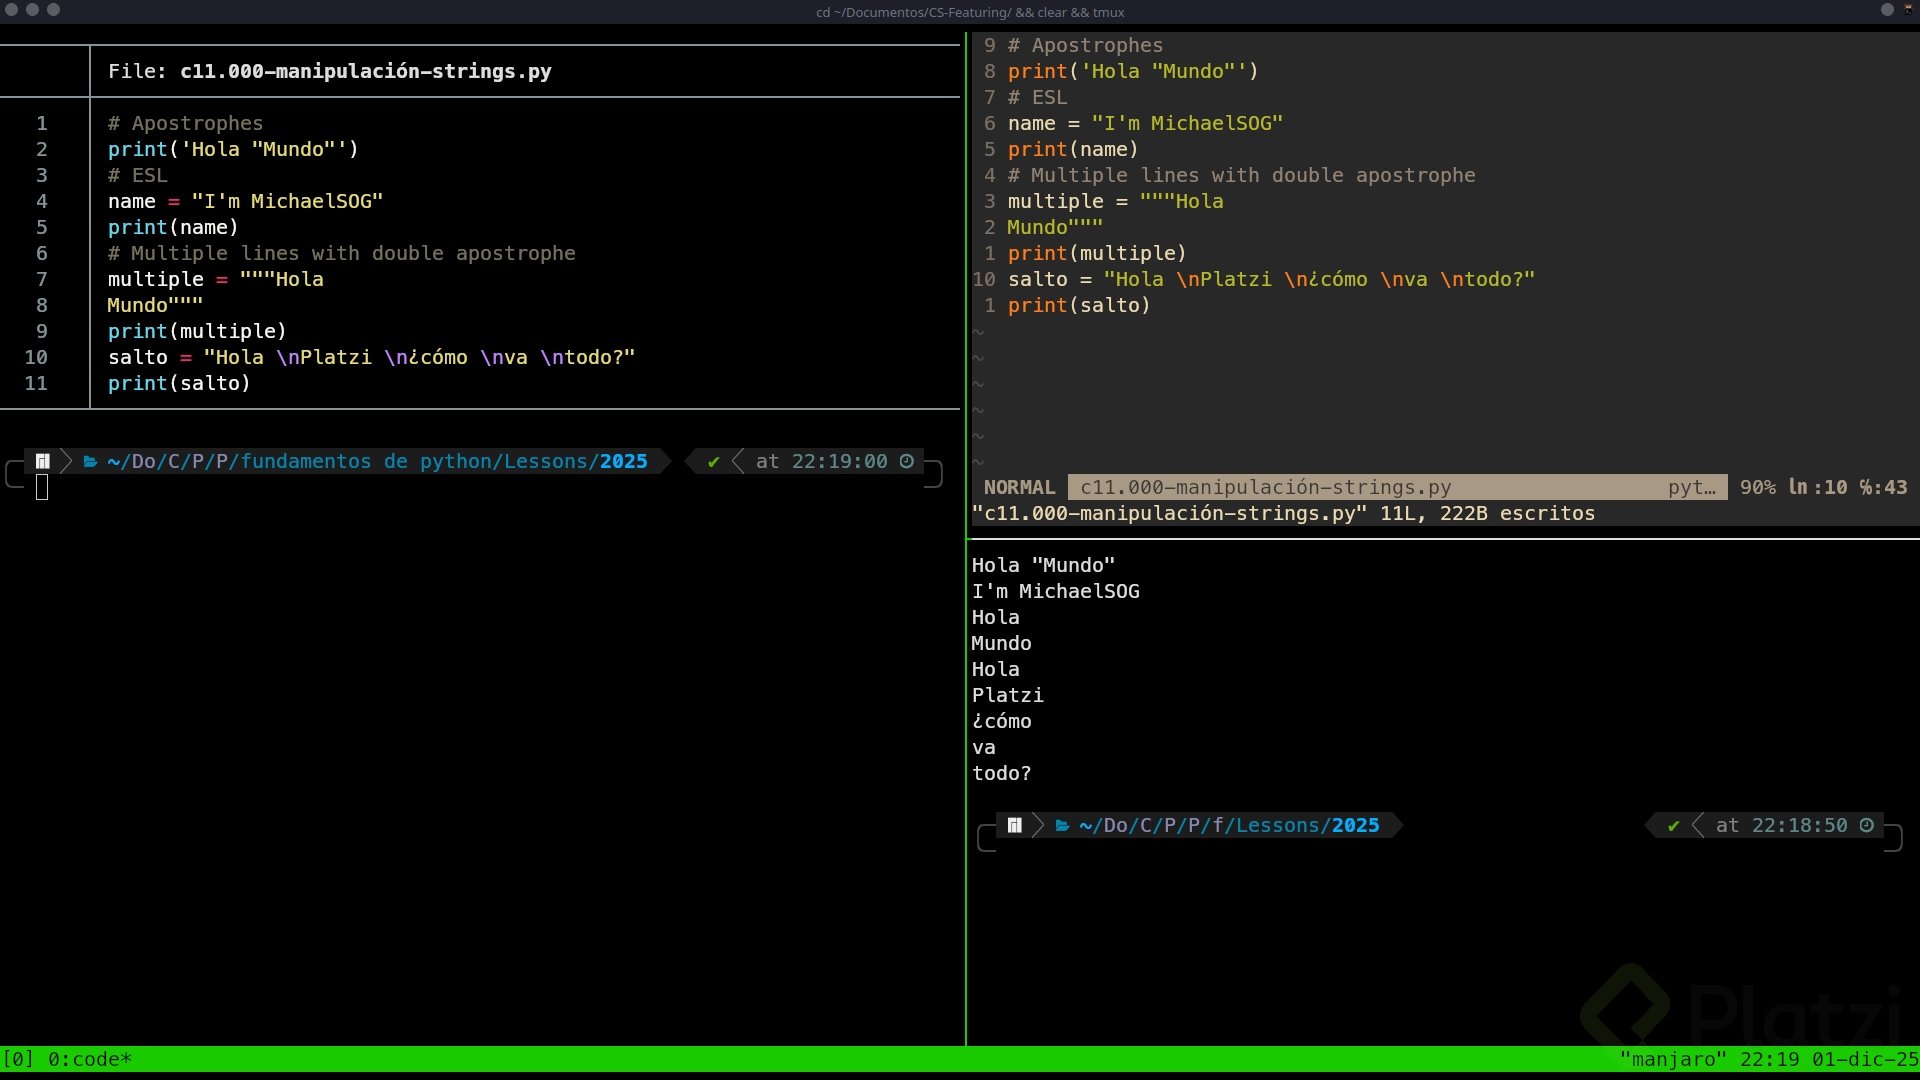Screen dimensions: 1920x1080
Task: Click the folder icon in right prompt path
Action: pos(1062,825)
